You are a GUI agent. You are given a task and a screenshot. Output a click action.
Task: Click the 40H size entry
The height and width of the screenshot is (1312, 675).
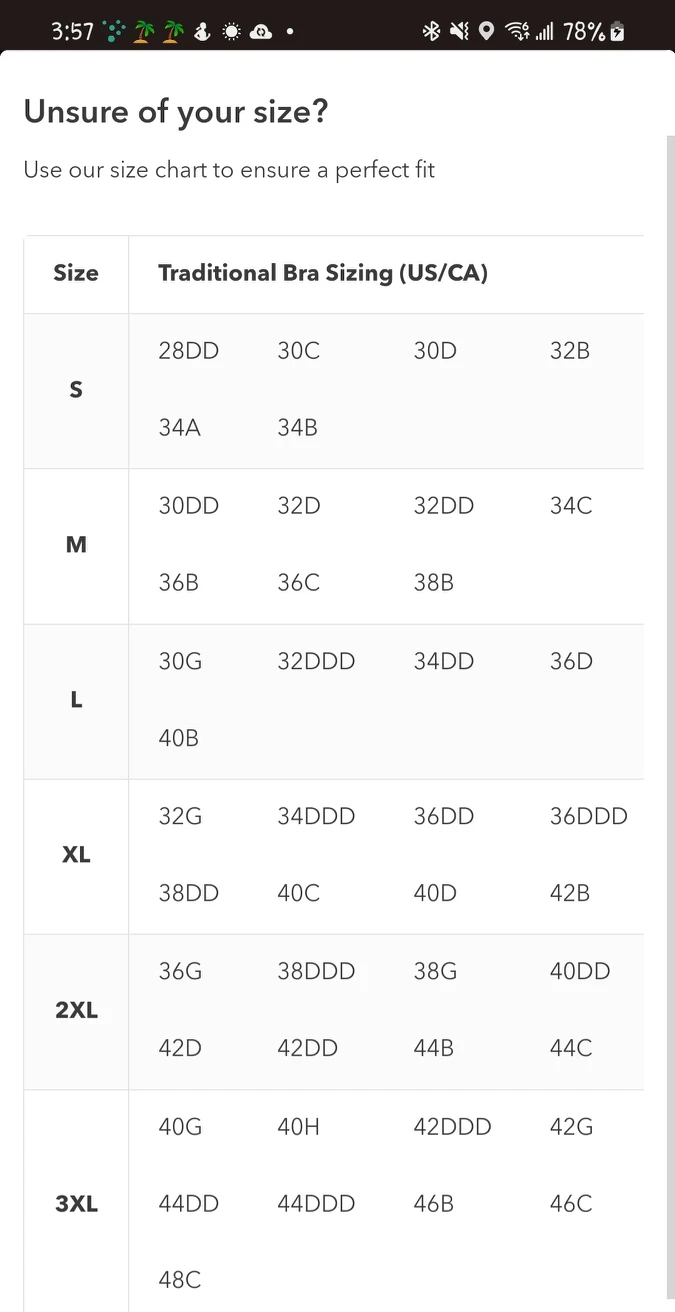pyautogui.click(x=298, y=1127)
